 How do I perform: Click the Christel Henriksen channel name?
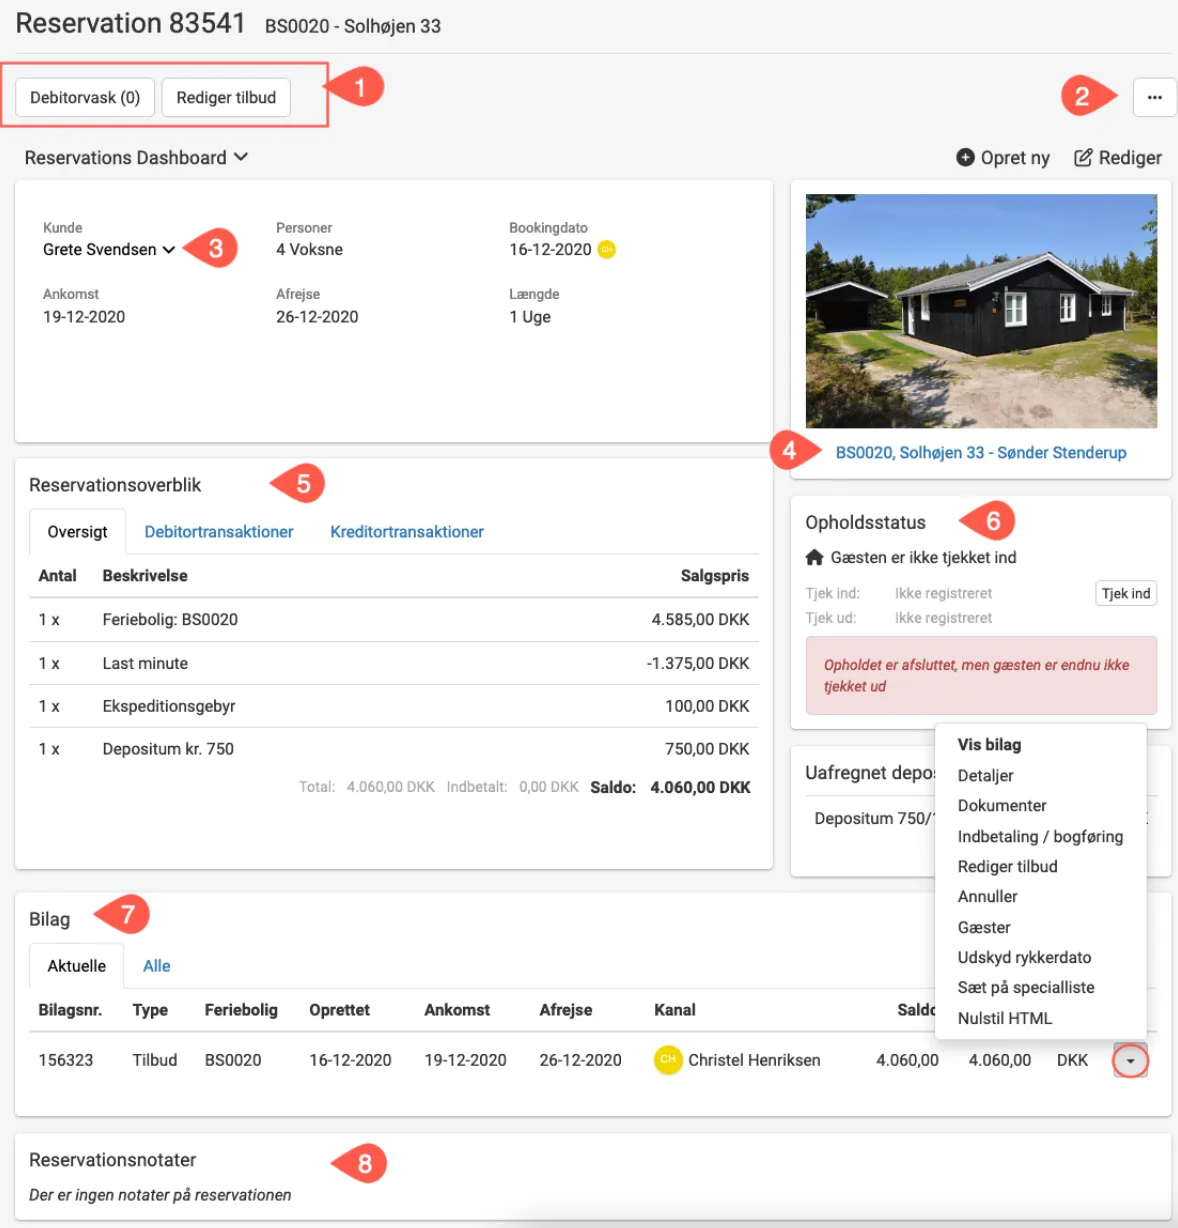[x=754, y=1061]
